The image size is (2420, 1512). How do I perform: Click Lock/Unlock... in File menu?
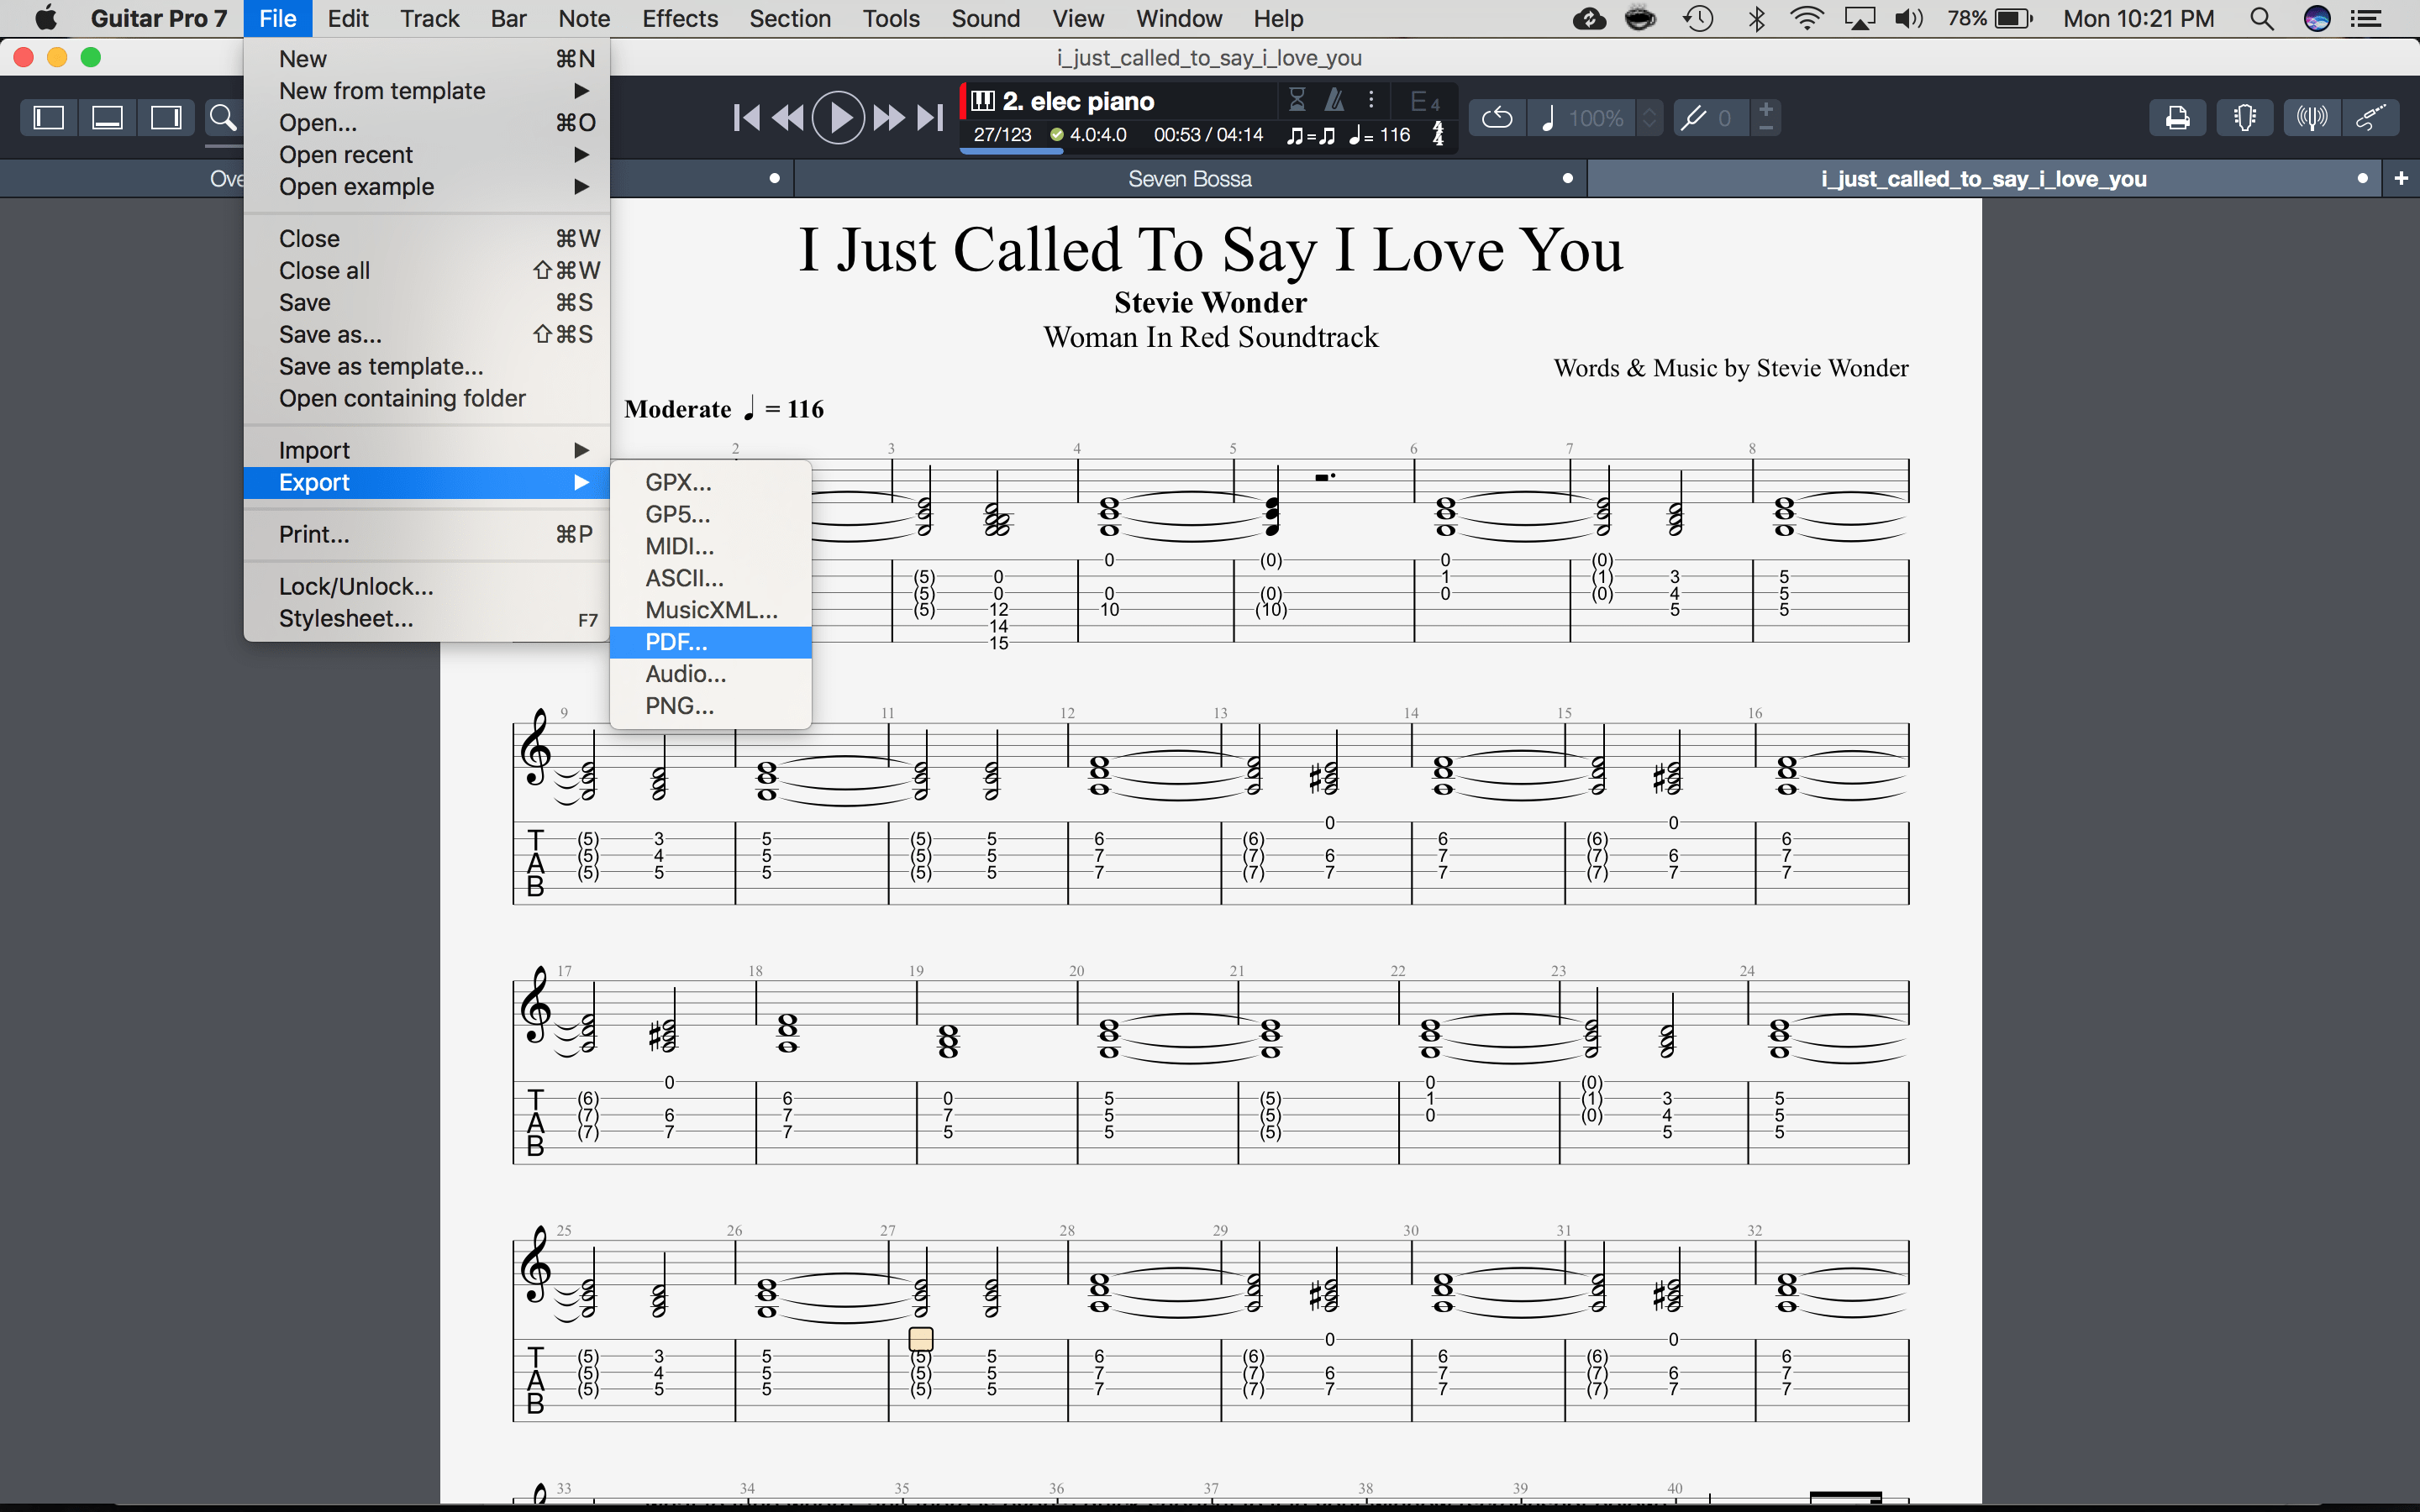(427, 586)
